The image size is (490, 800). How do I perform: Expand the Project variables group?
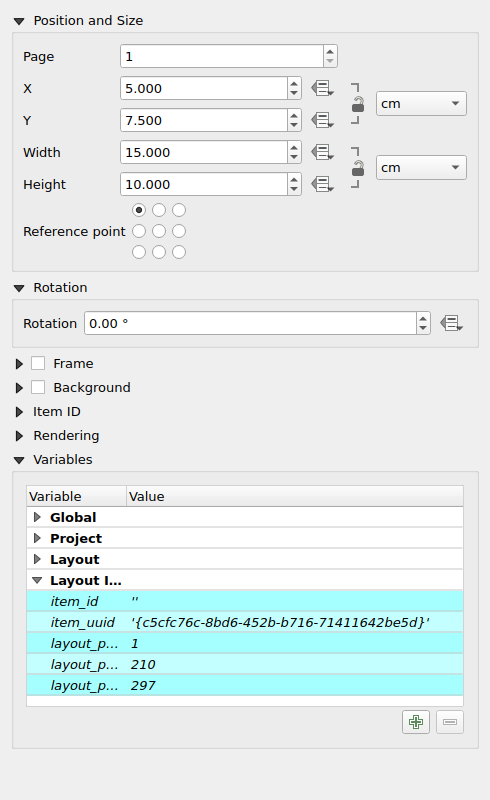37,538
